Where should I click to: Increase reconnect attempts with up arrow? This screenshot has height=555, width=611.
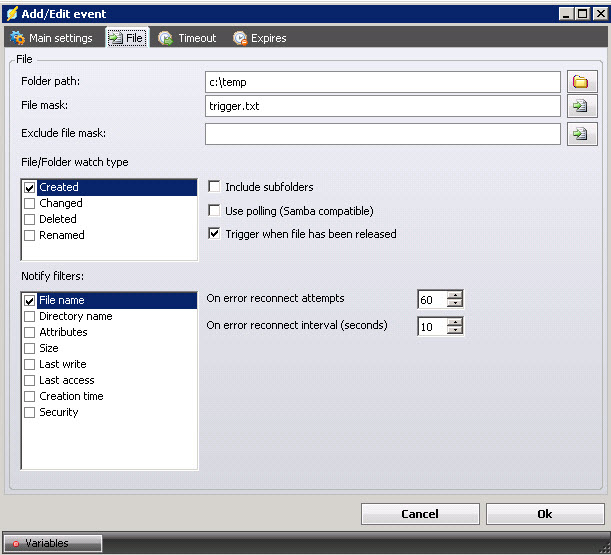pyautogui.click(x=455, y=294)
